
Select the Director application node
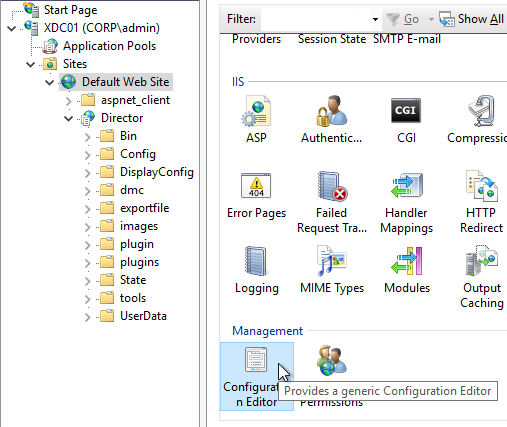(x=122, y=118)
